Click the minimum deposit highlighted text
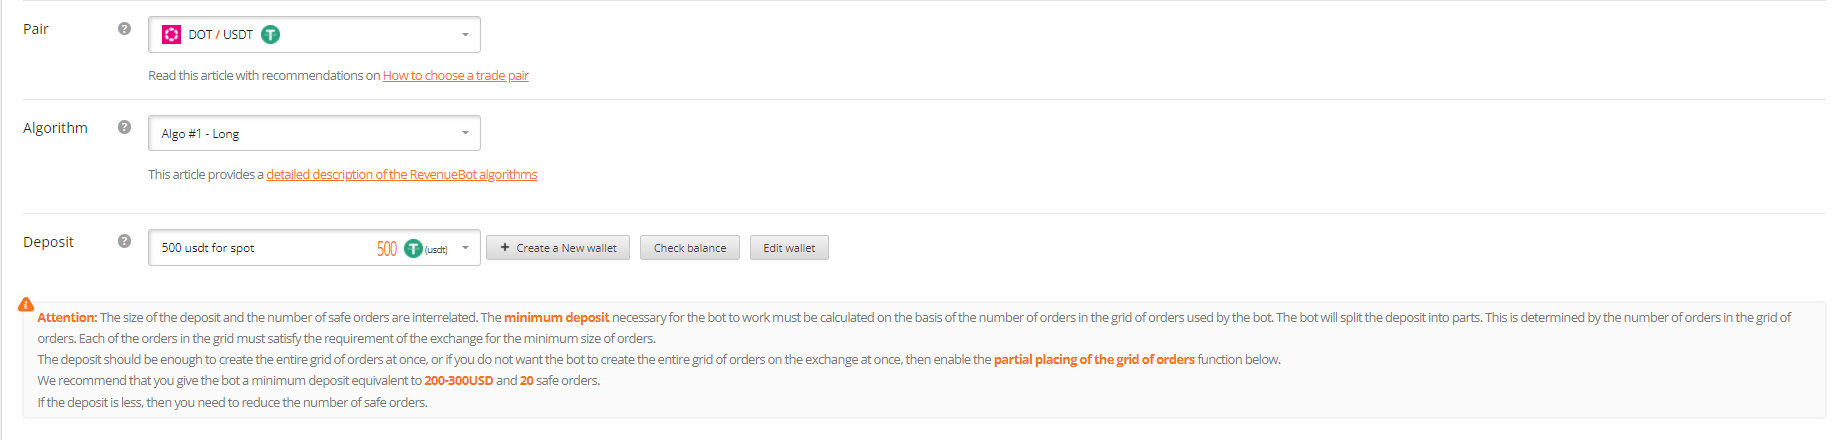 click(556, 317)
